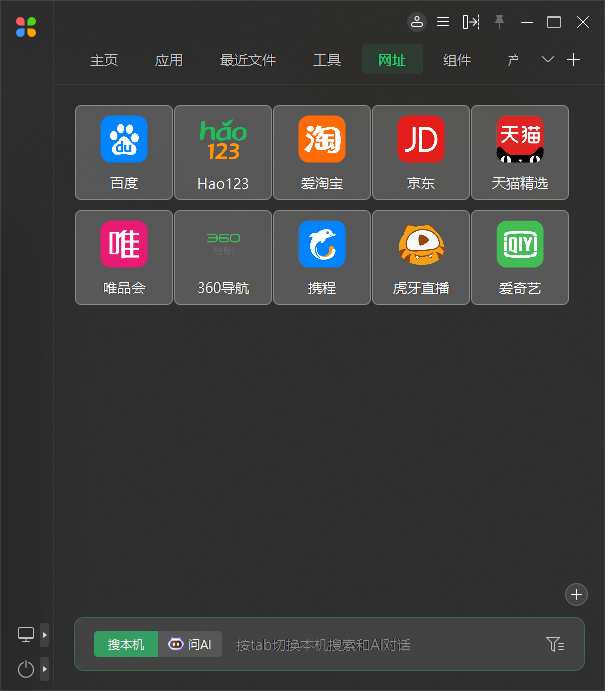Image resolution: width=605 pixels, height=691 pixels.
Task: Click the four-color clover app logo
Action: pyautogui.click(x=26, y=27)
